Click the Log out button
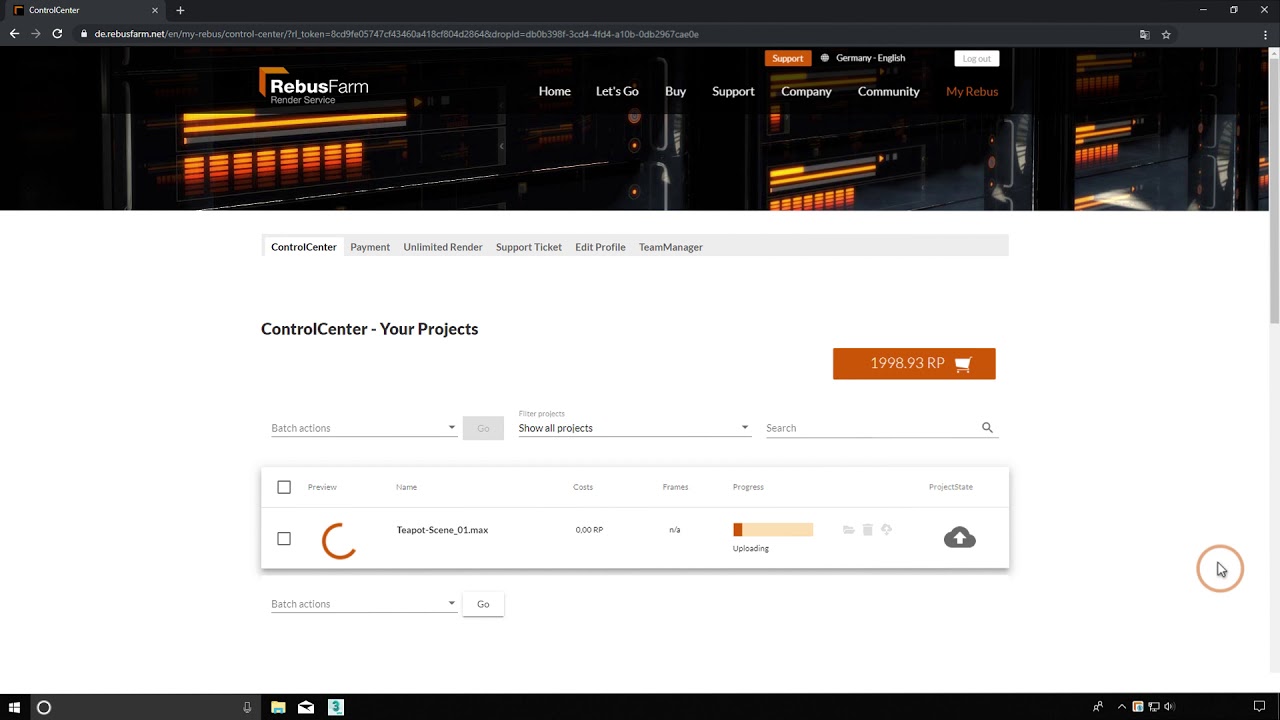Screen dimensions: 1280x720 point(977,58)
